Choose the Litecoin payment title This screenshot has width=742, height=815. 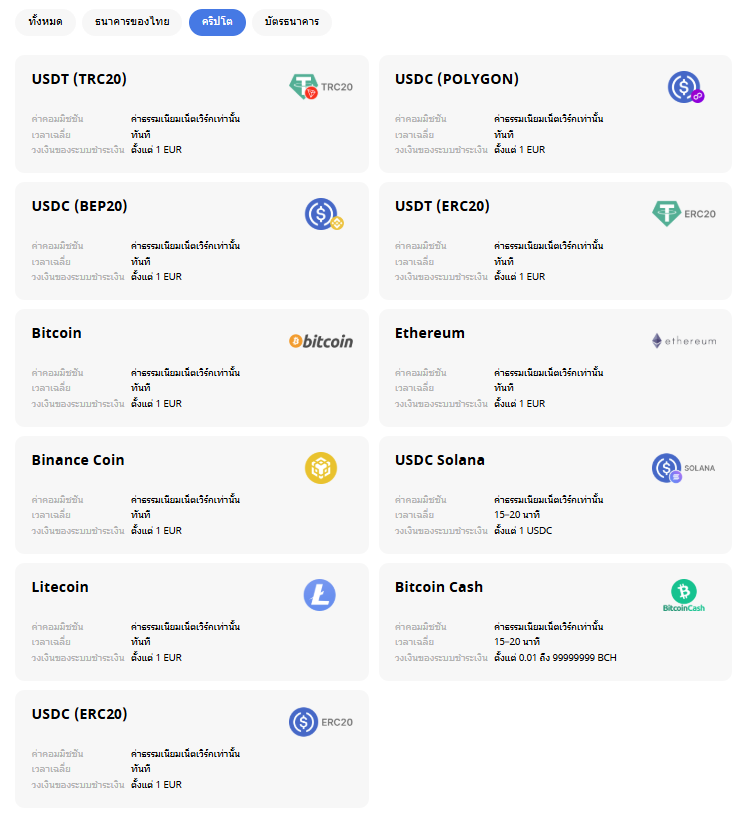[60, 587]
